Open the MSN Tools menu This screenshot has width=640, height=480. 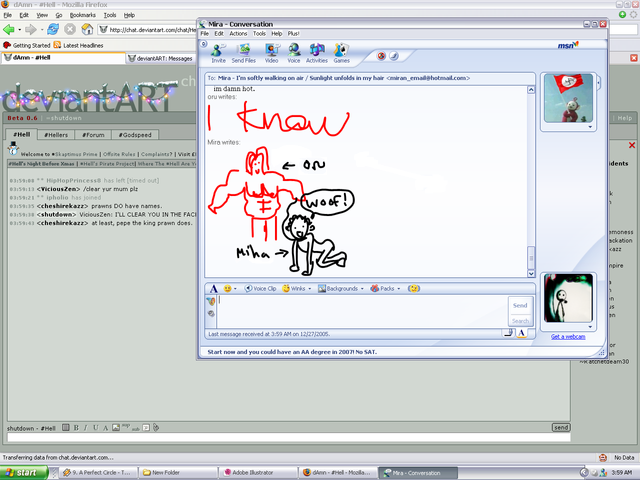[x=259, y=33]
